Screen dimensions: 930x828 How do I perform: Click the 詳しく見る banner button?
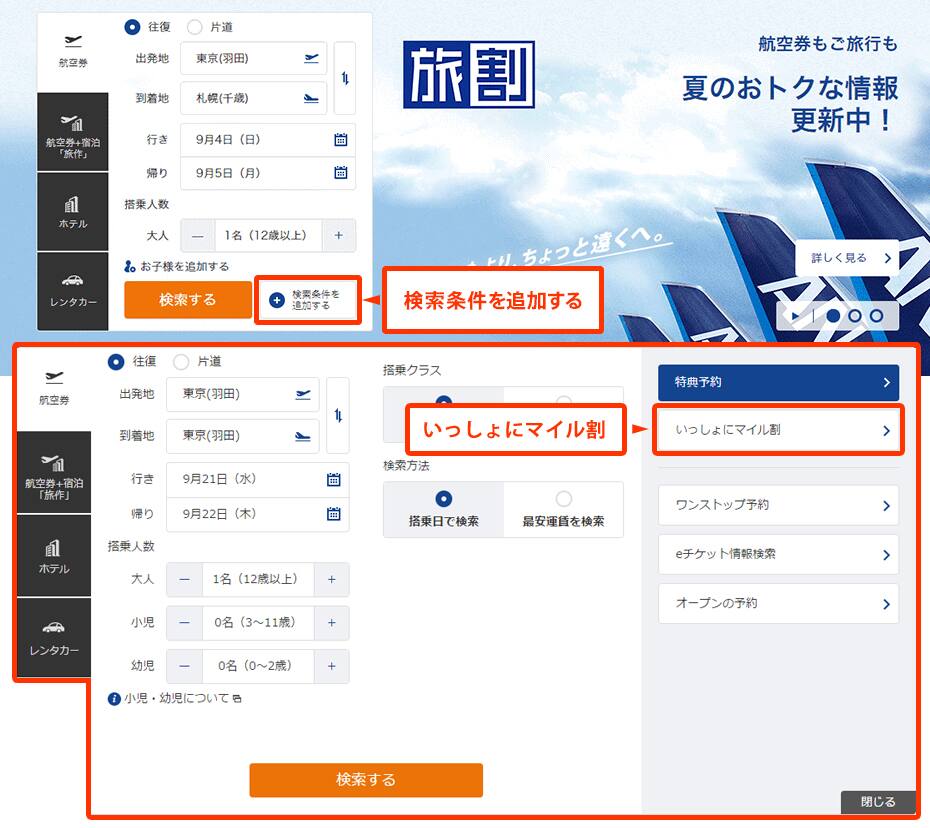pyautogui.click(x=847, y=258)
